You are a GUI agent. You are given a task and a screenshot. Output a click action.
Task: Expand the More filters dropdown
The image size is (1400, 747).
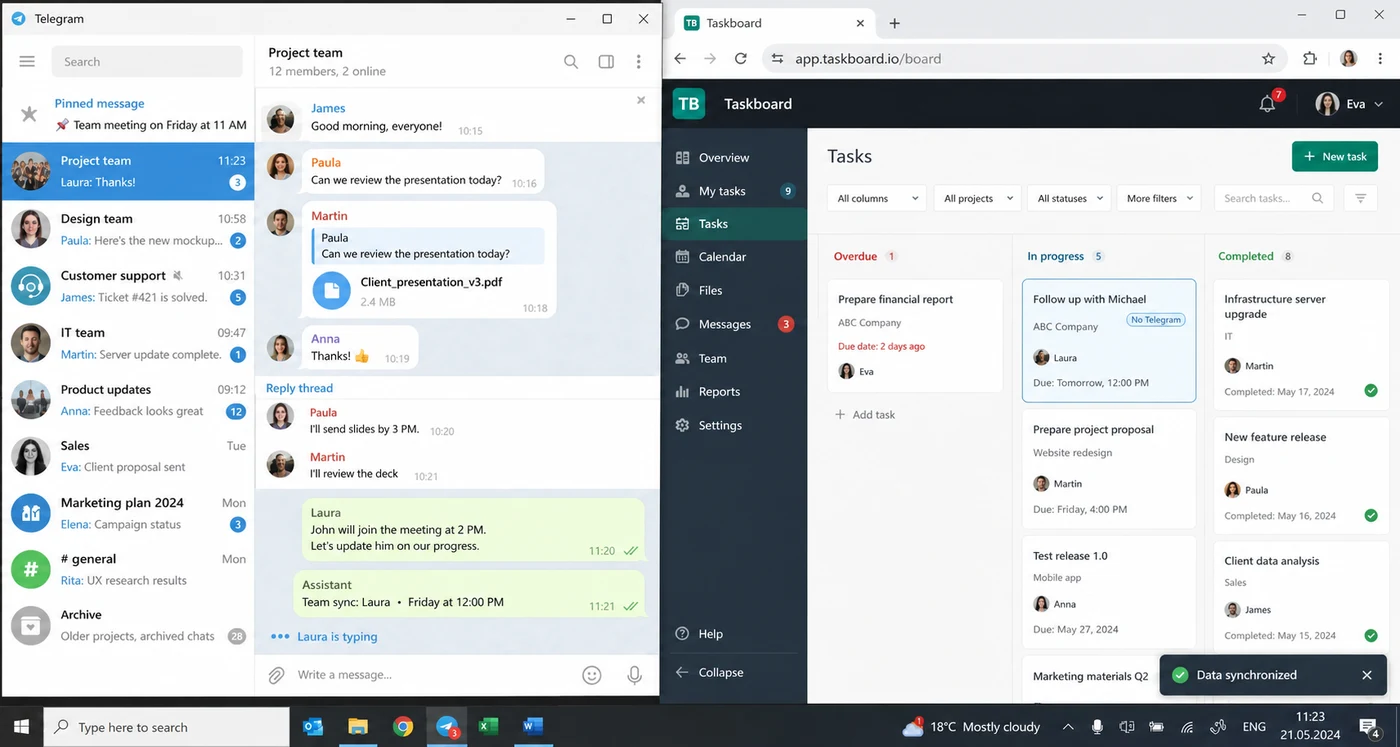click(x=1159, y=198)
